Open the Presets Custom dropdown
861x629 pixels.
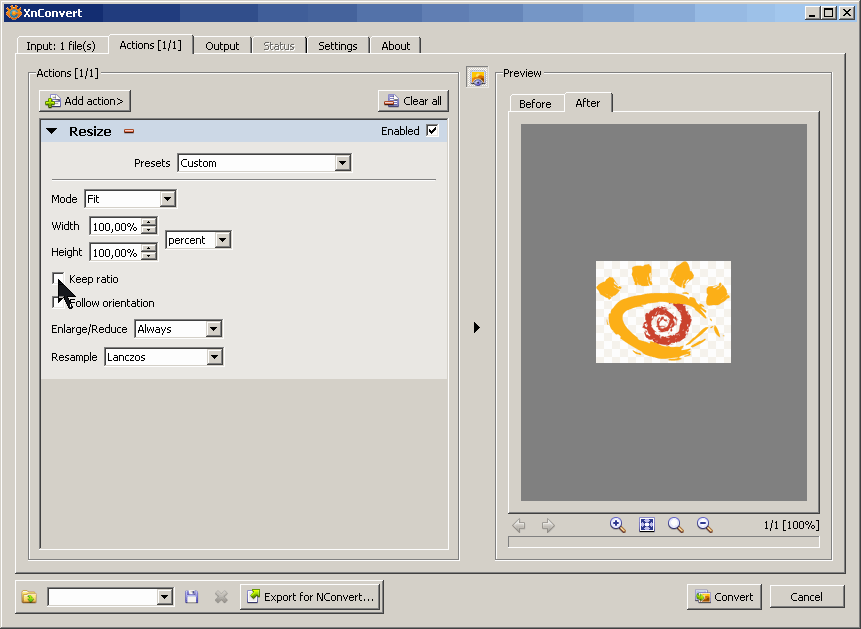pyautogui.click(x=264, y=163)
